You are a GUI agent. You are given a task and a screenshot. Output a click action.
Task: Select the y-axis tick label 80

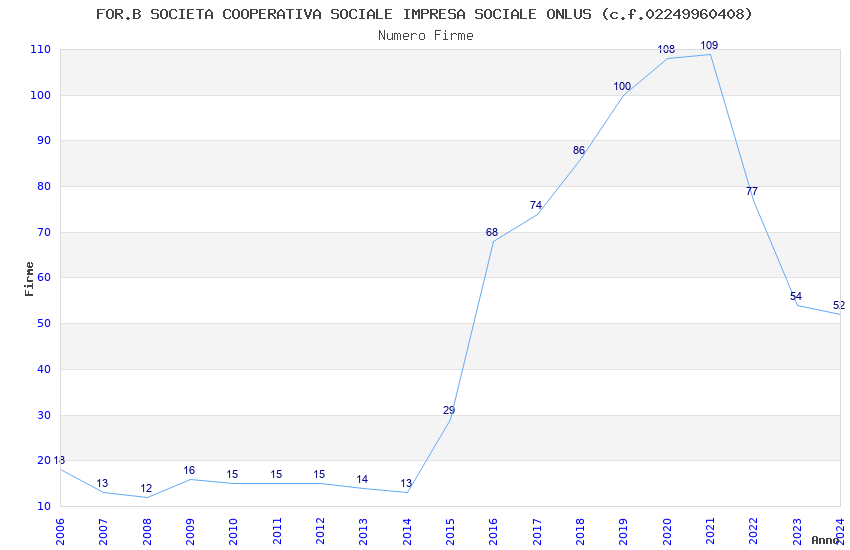point(44,186)
